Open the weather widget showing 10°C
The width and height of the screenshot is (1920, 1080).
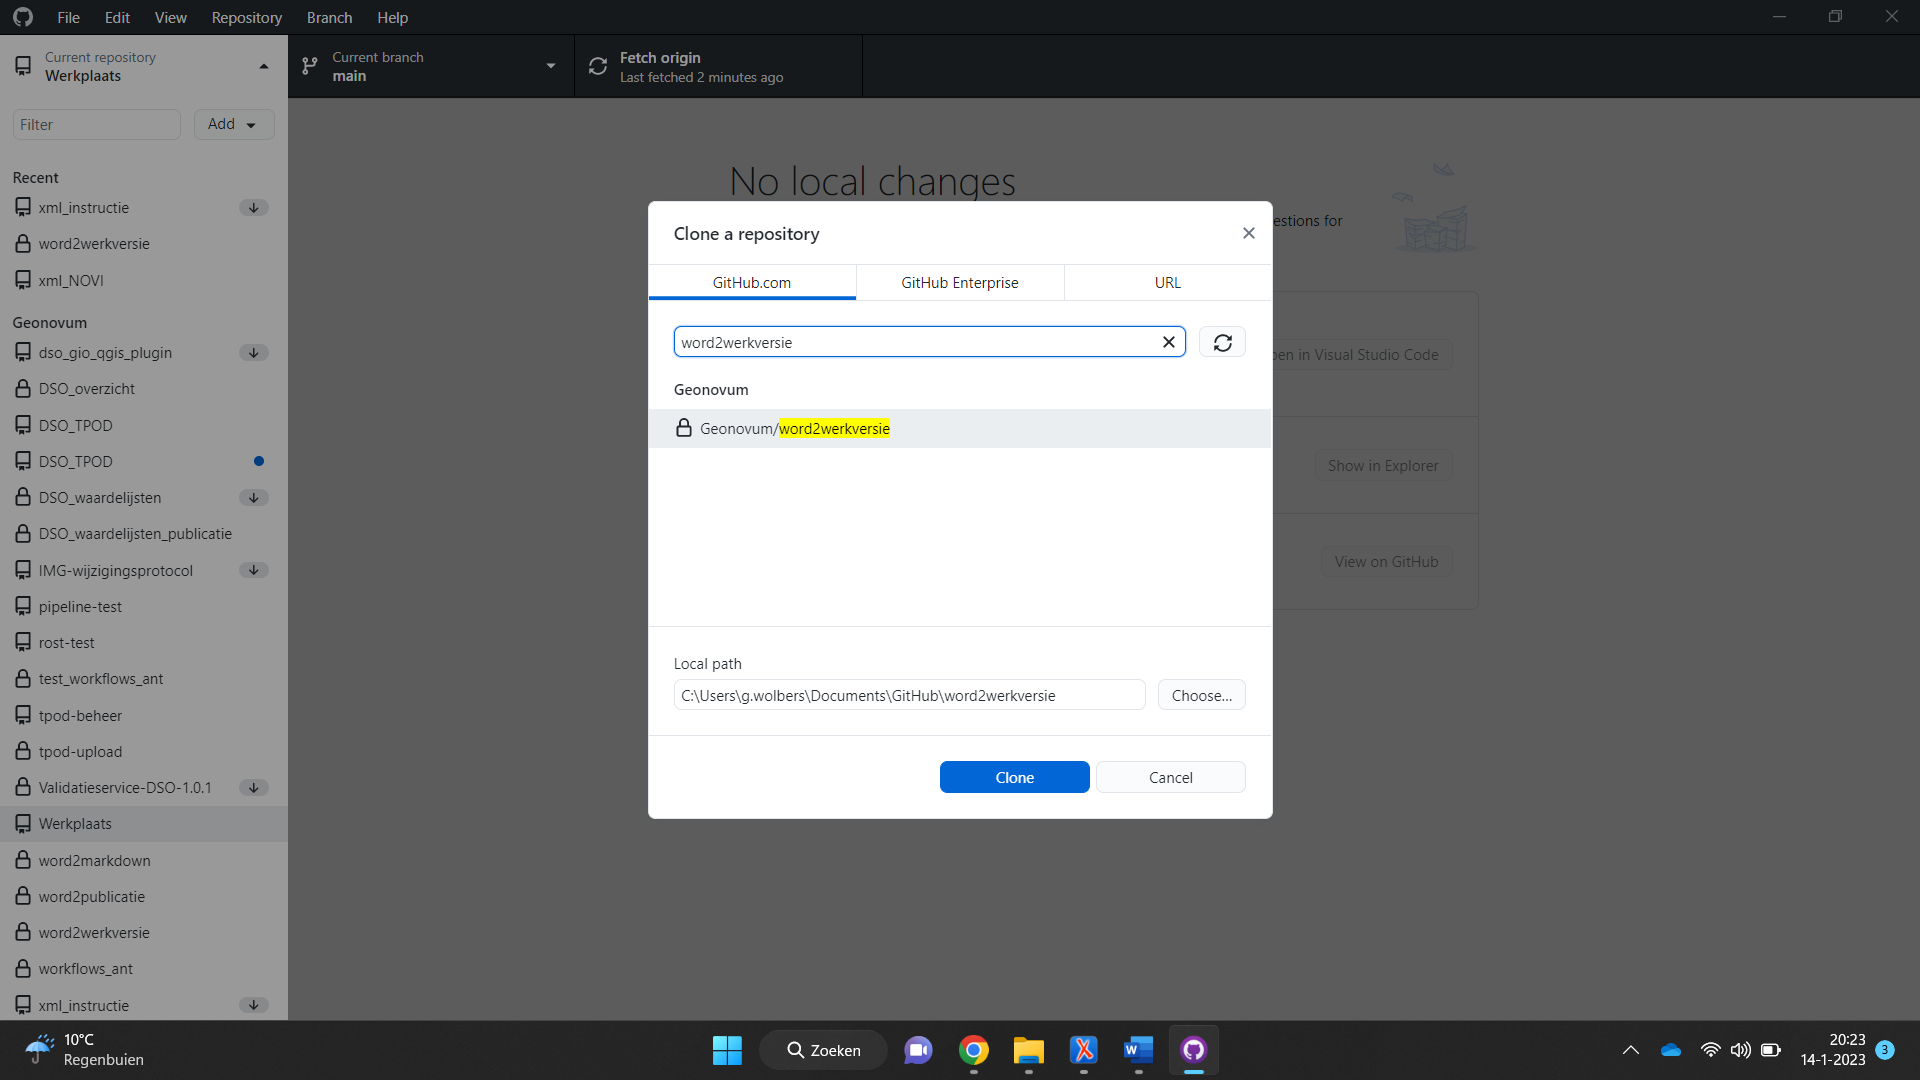point(85,1050)
